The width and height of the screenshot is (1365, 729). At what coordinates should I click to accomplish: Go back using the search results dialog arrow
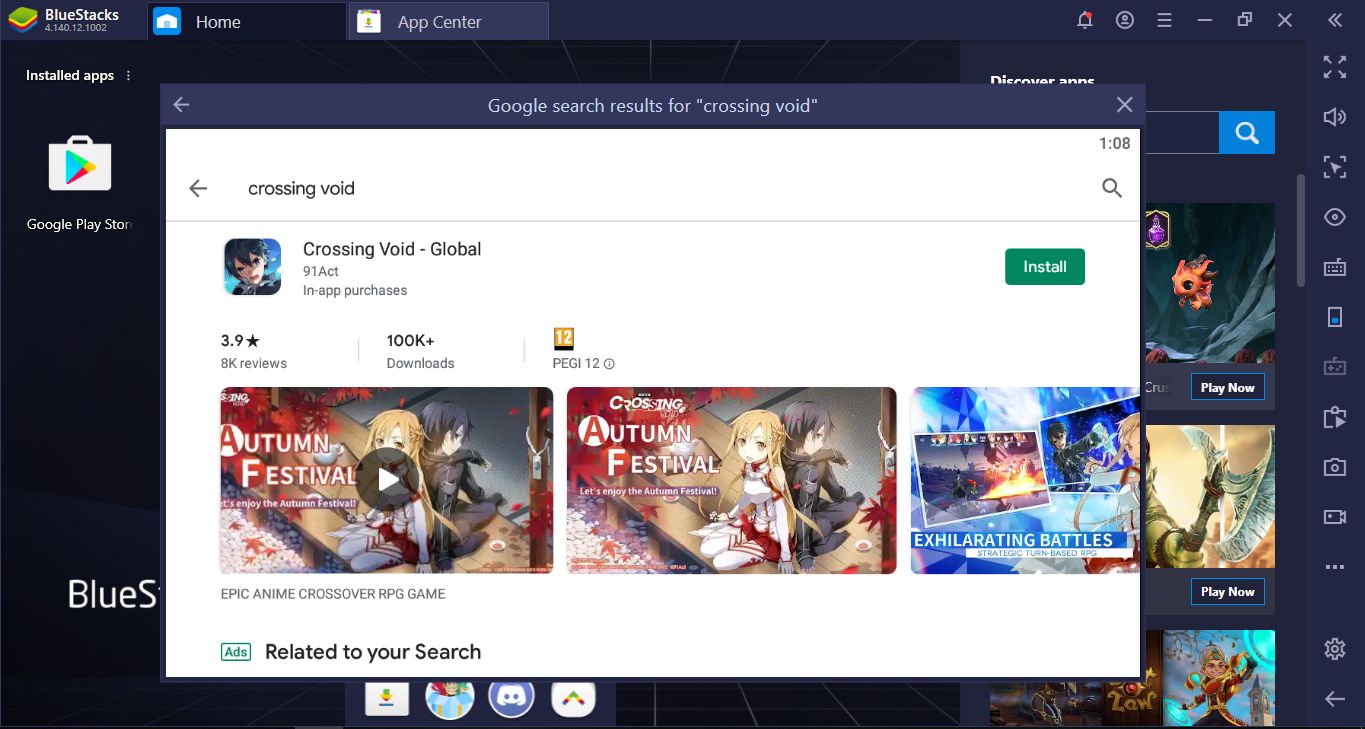point(181,105)
